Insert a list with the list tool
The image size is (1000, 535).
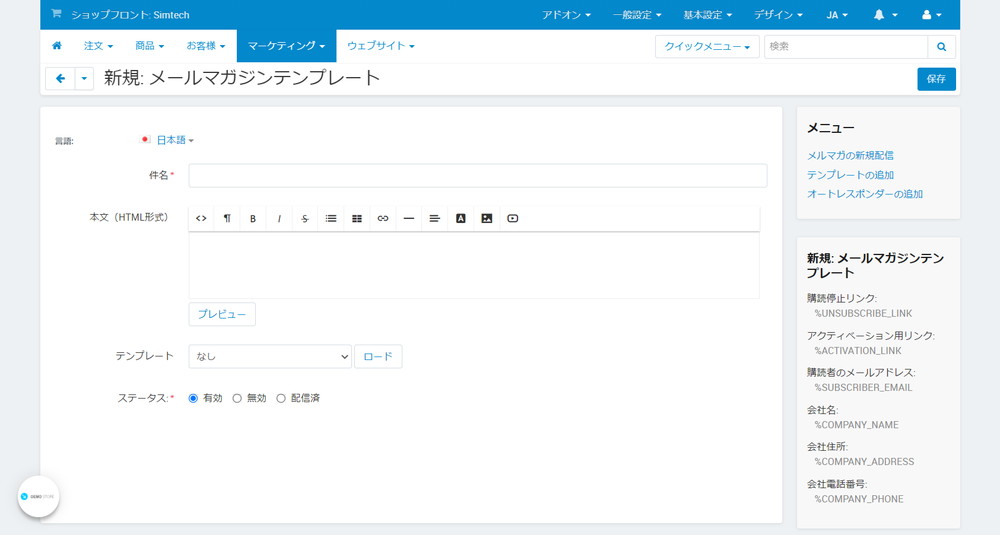(331, 218)
